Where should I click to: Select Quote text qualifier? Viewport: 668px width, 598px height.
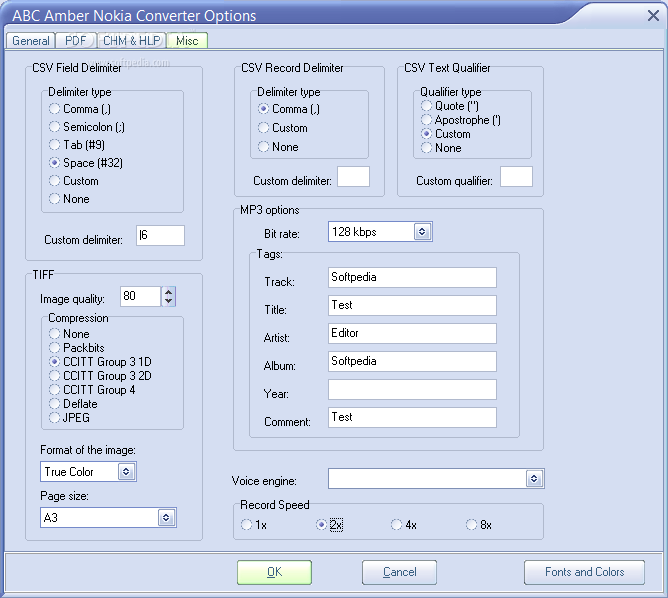pyautogui.click(x=450, y=106)
